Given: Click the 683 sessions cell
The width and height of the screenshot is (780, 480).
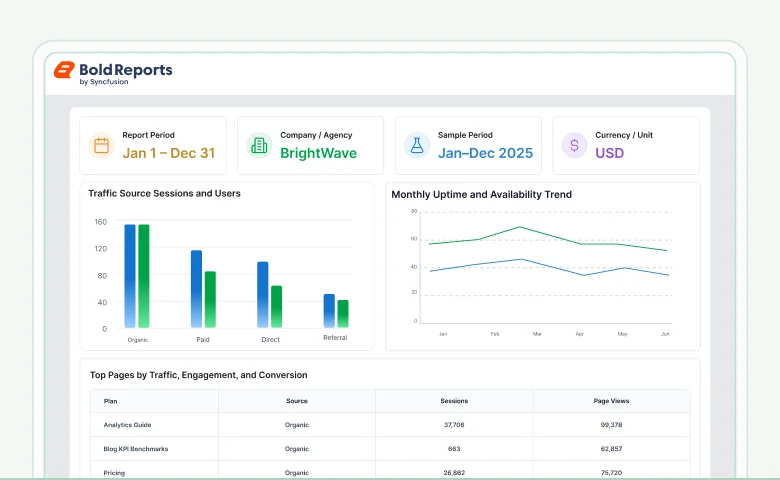Looking at the screenshot, I should click(454, 449).
